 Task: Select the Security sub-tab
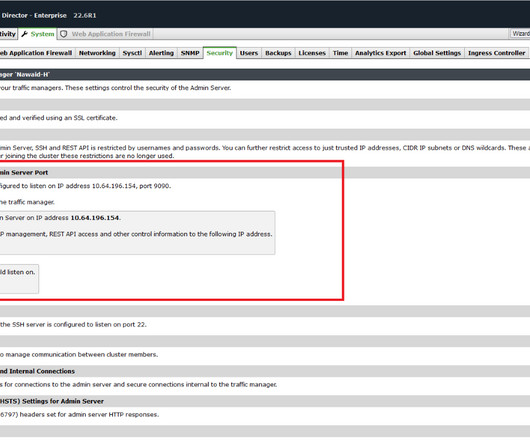click(x=220, y=53)
